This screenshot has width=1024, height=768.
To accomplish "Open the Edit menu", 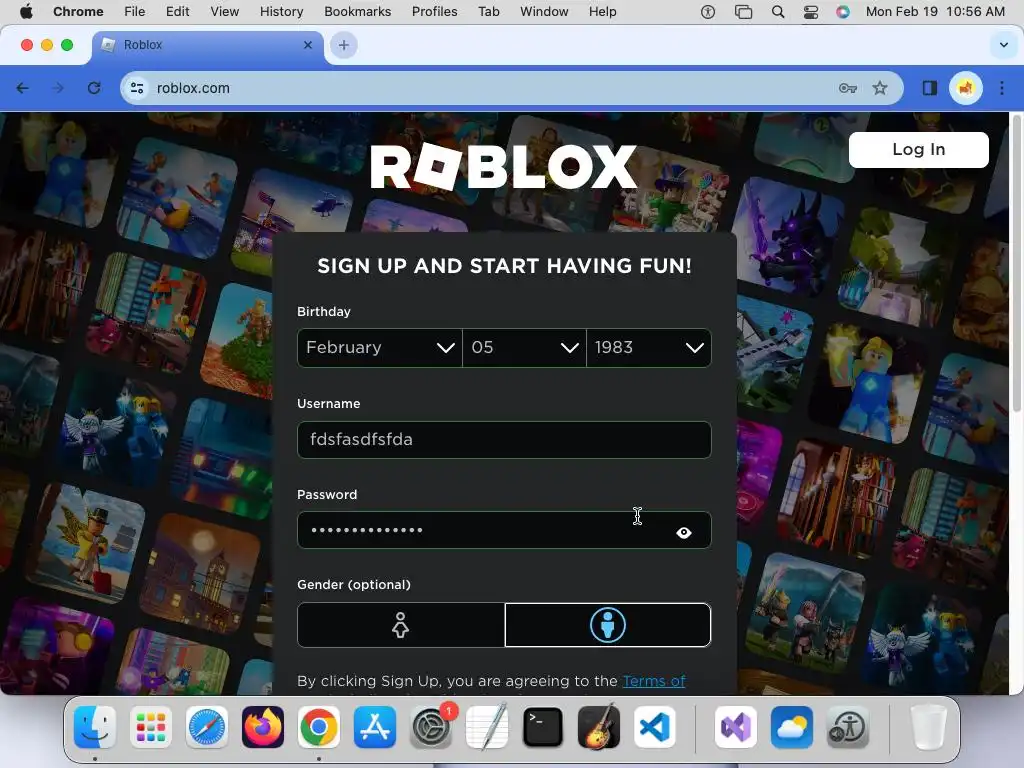I will pos(177,11).
